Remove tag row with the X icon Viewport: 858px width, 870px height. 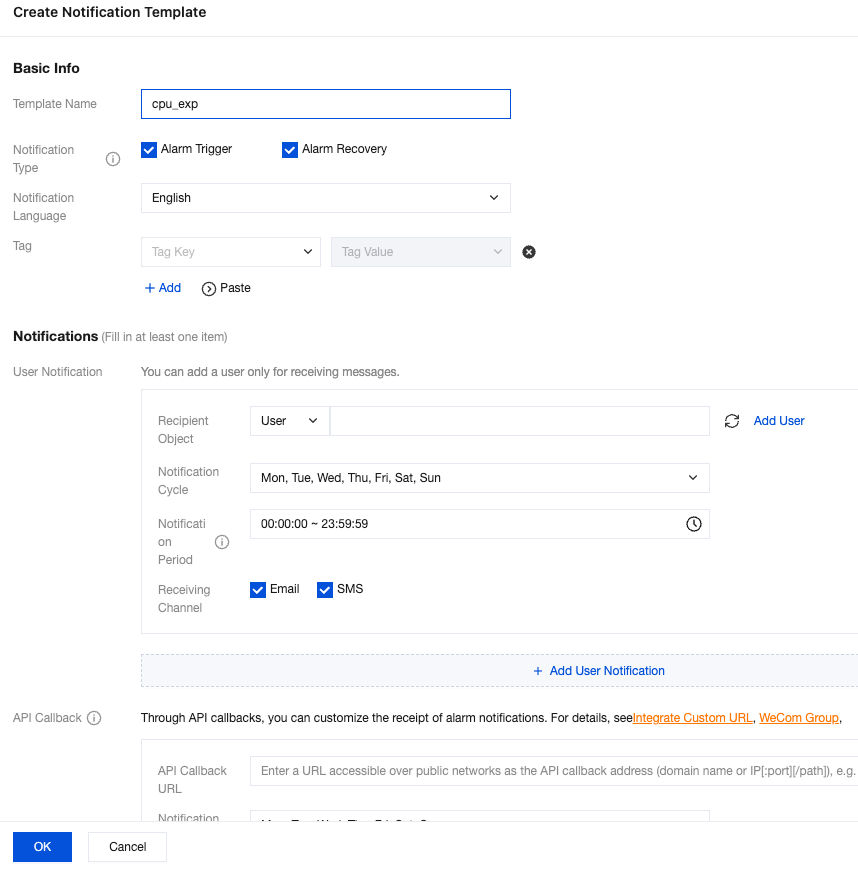click(x=529, y=252)
